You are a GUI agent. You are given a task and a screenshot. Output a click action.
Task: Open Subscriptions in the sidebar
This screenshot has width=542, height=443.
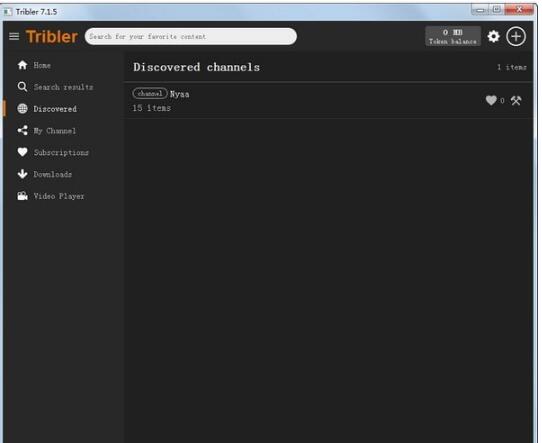coord(61,153)
